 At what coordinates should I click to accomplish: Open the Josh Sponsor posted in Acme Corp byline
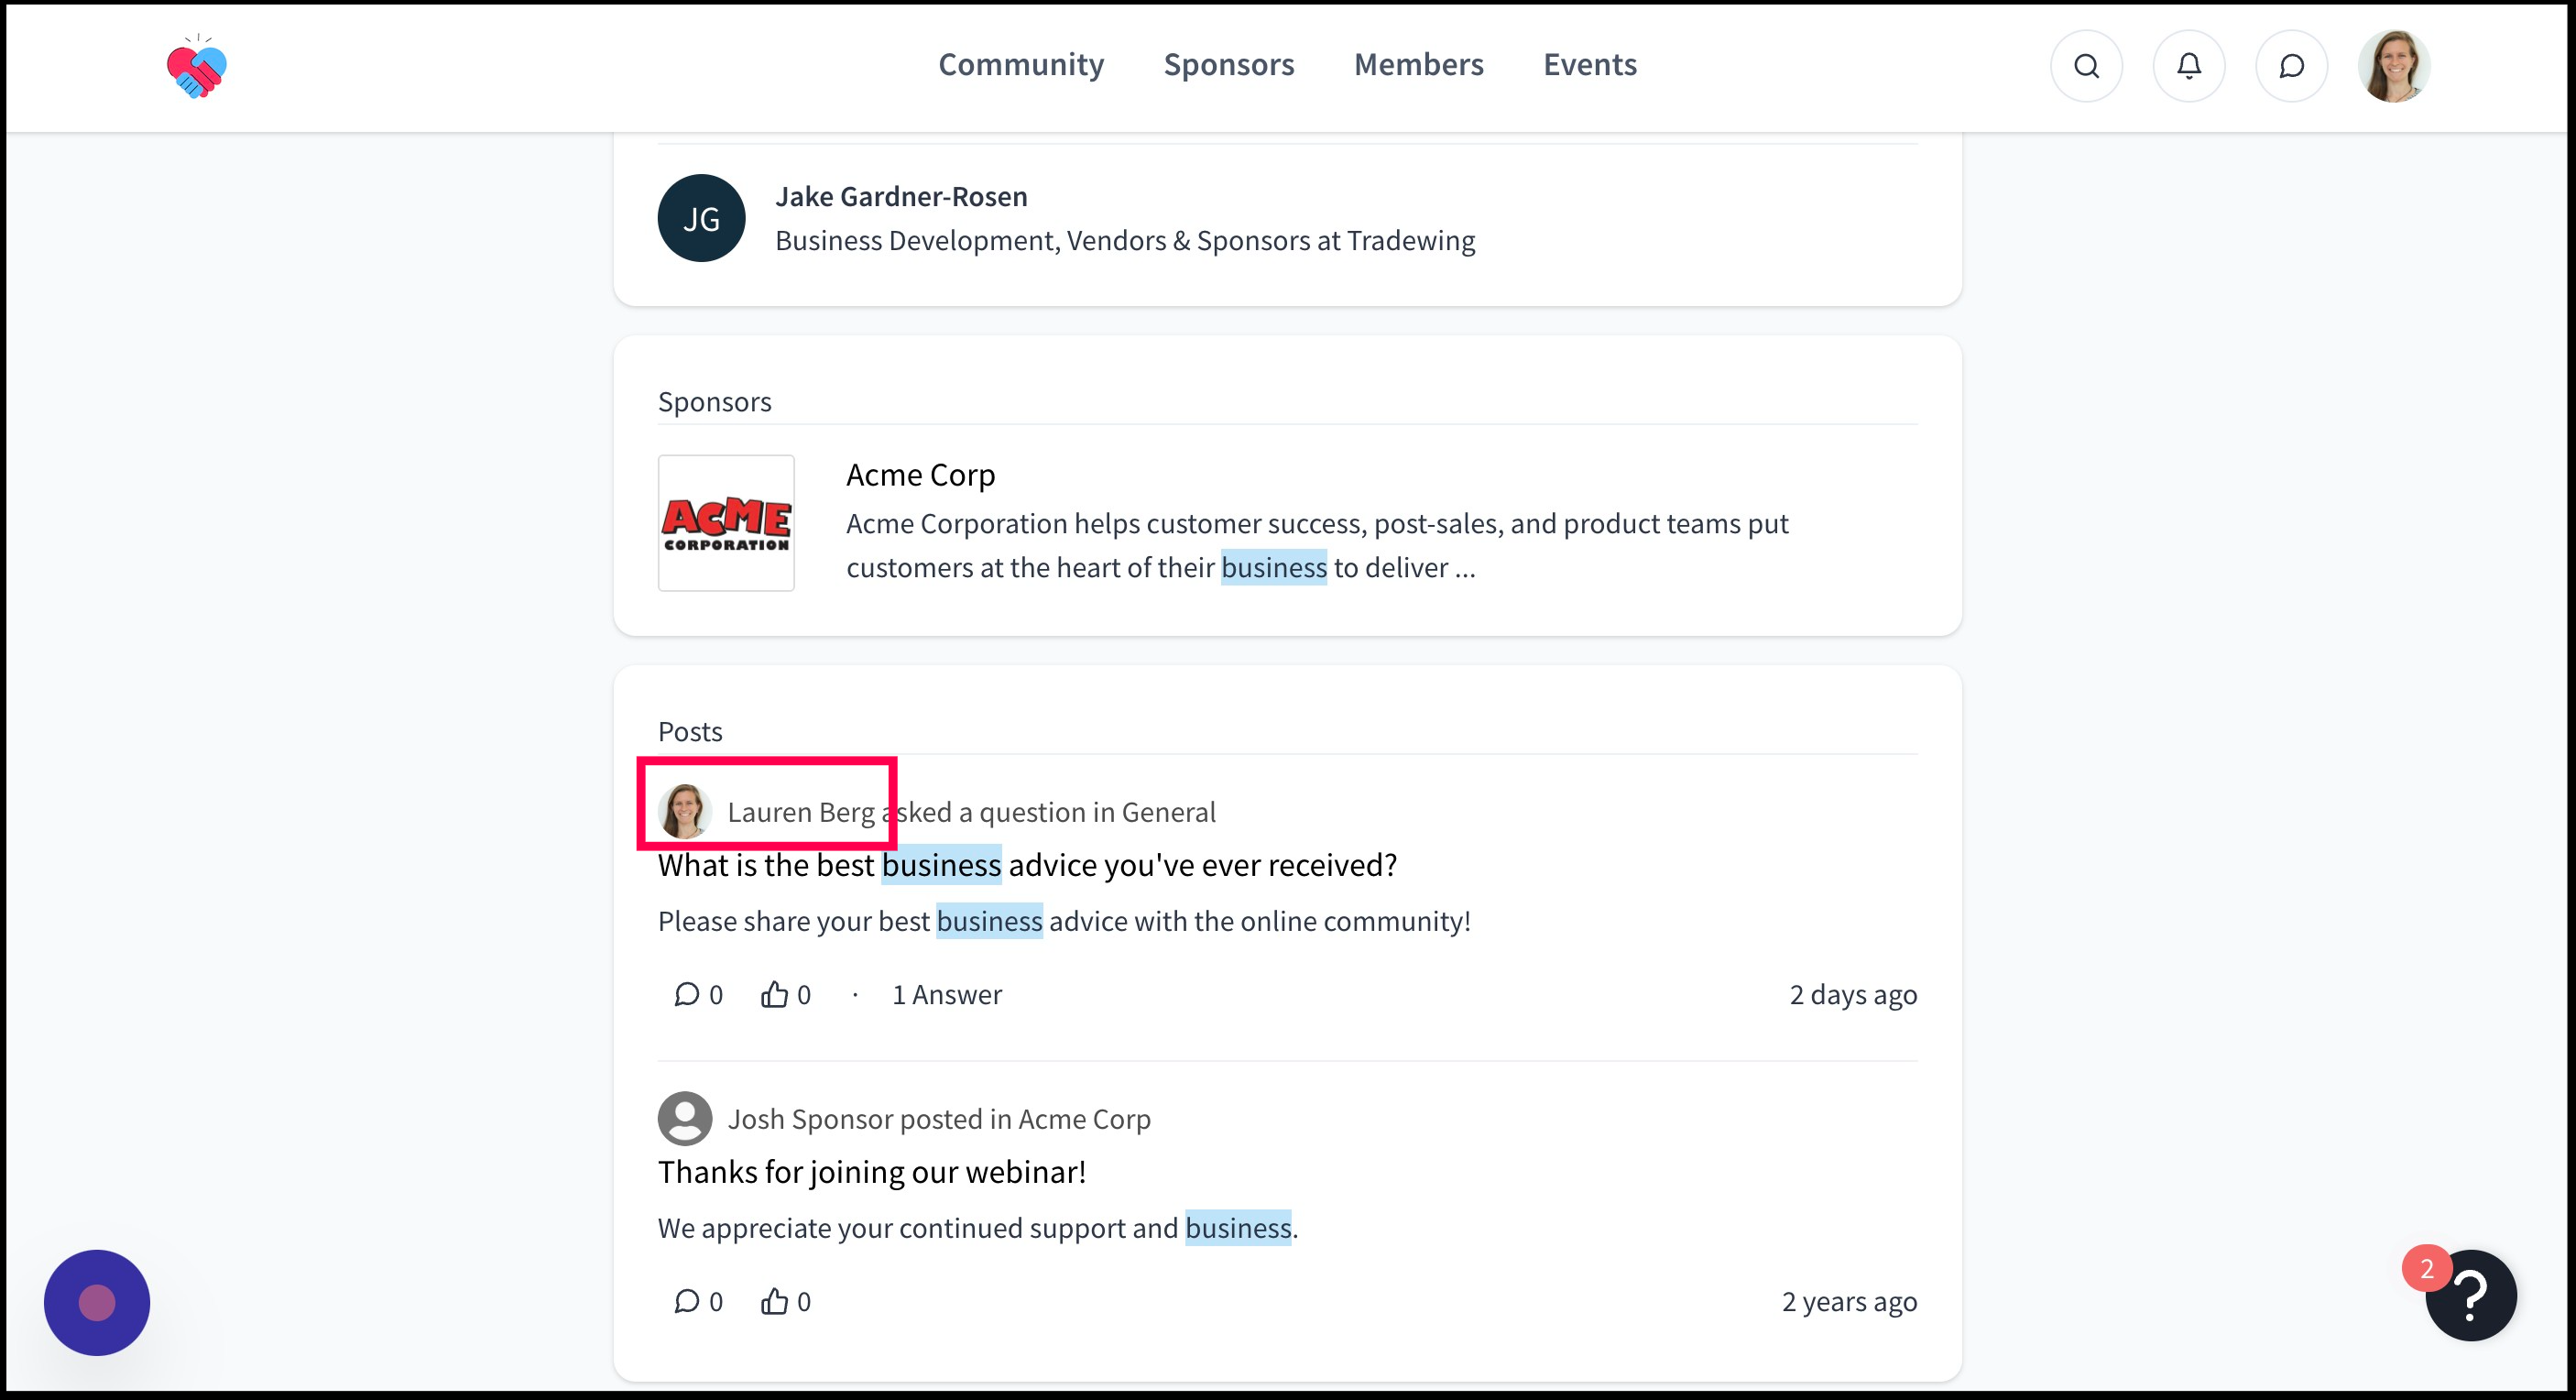point(939,1119)
